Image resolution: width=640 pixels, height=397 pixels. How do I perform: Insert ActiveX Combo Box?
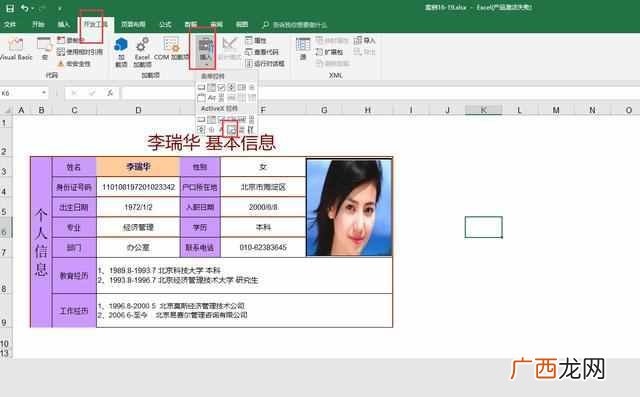click(211, 119)
